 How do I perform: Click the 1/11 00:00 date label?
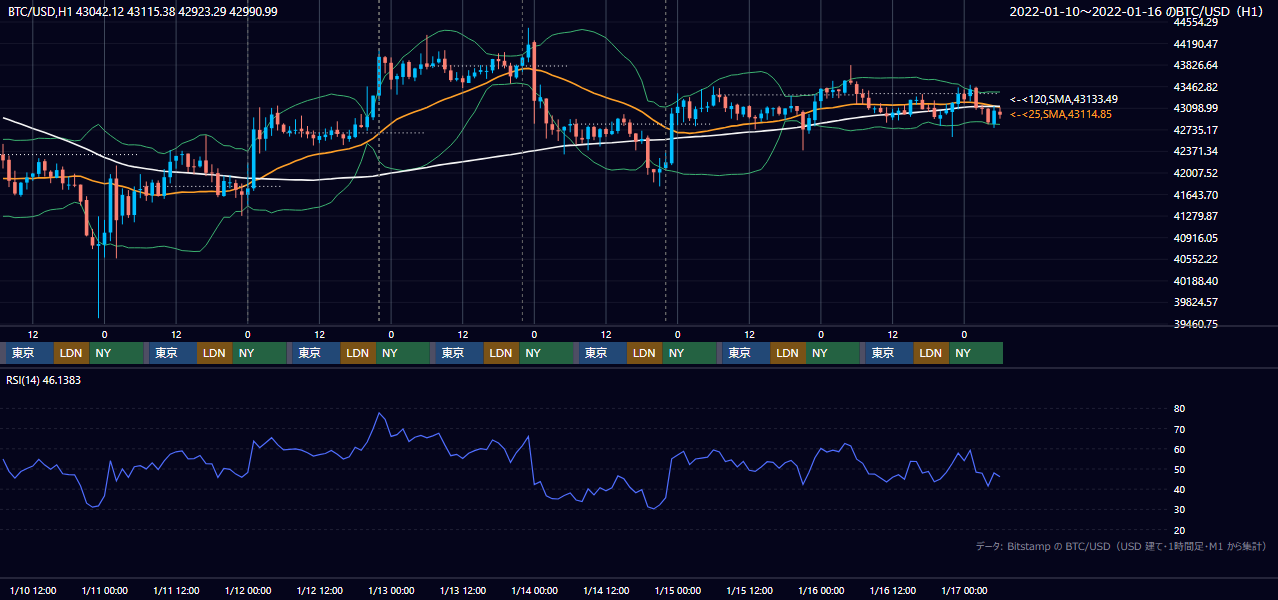[x=104, y=590]
